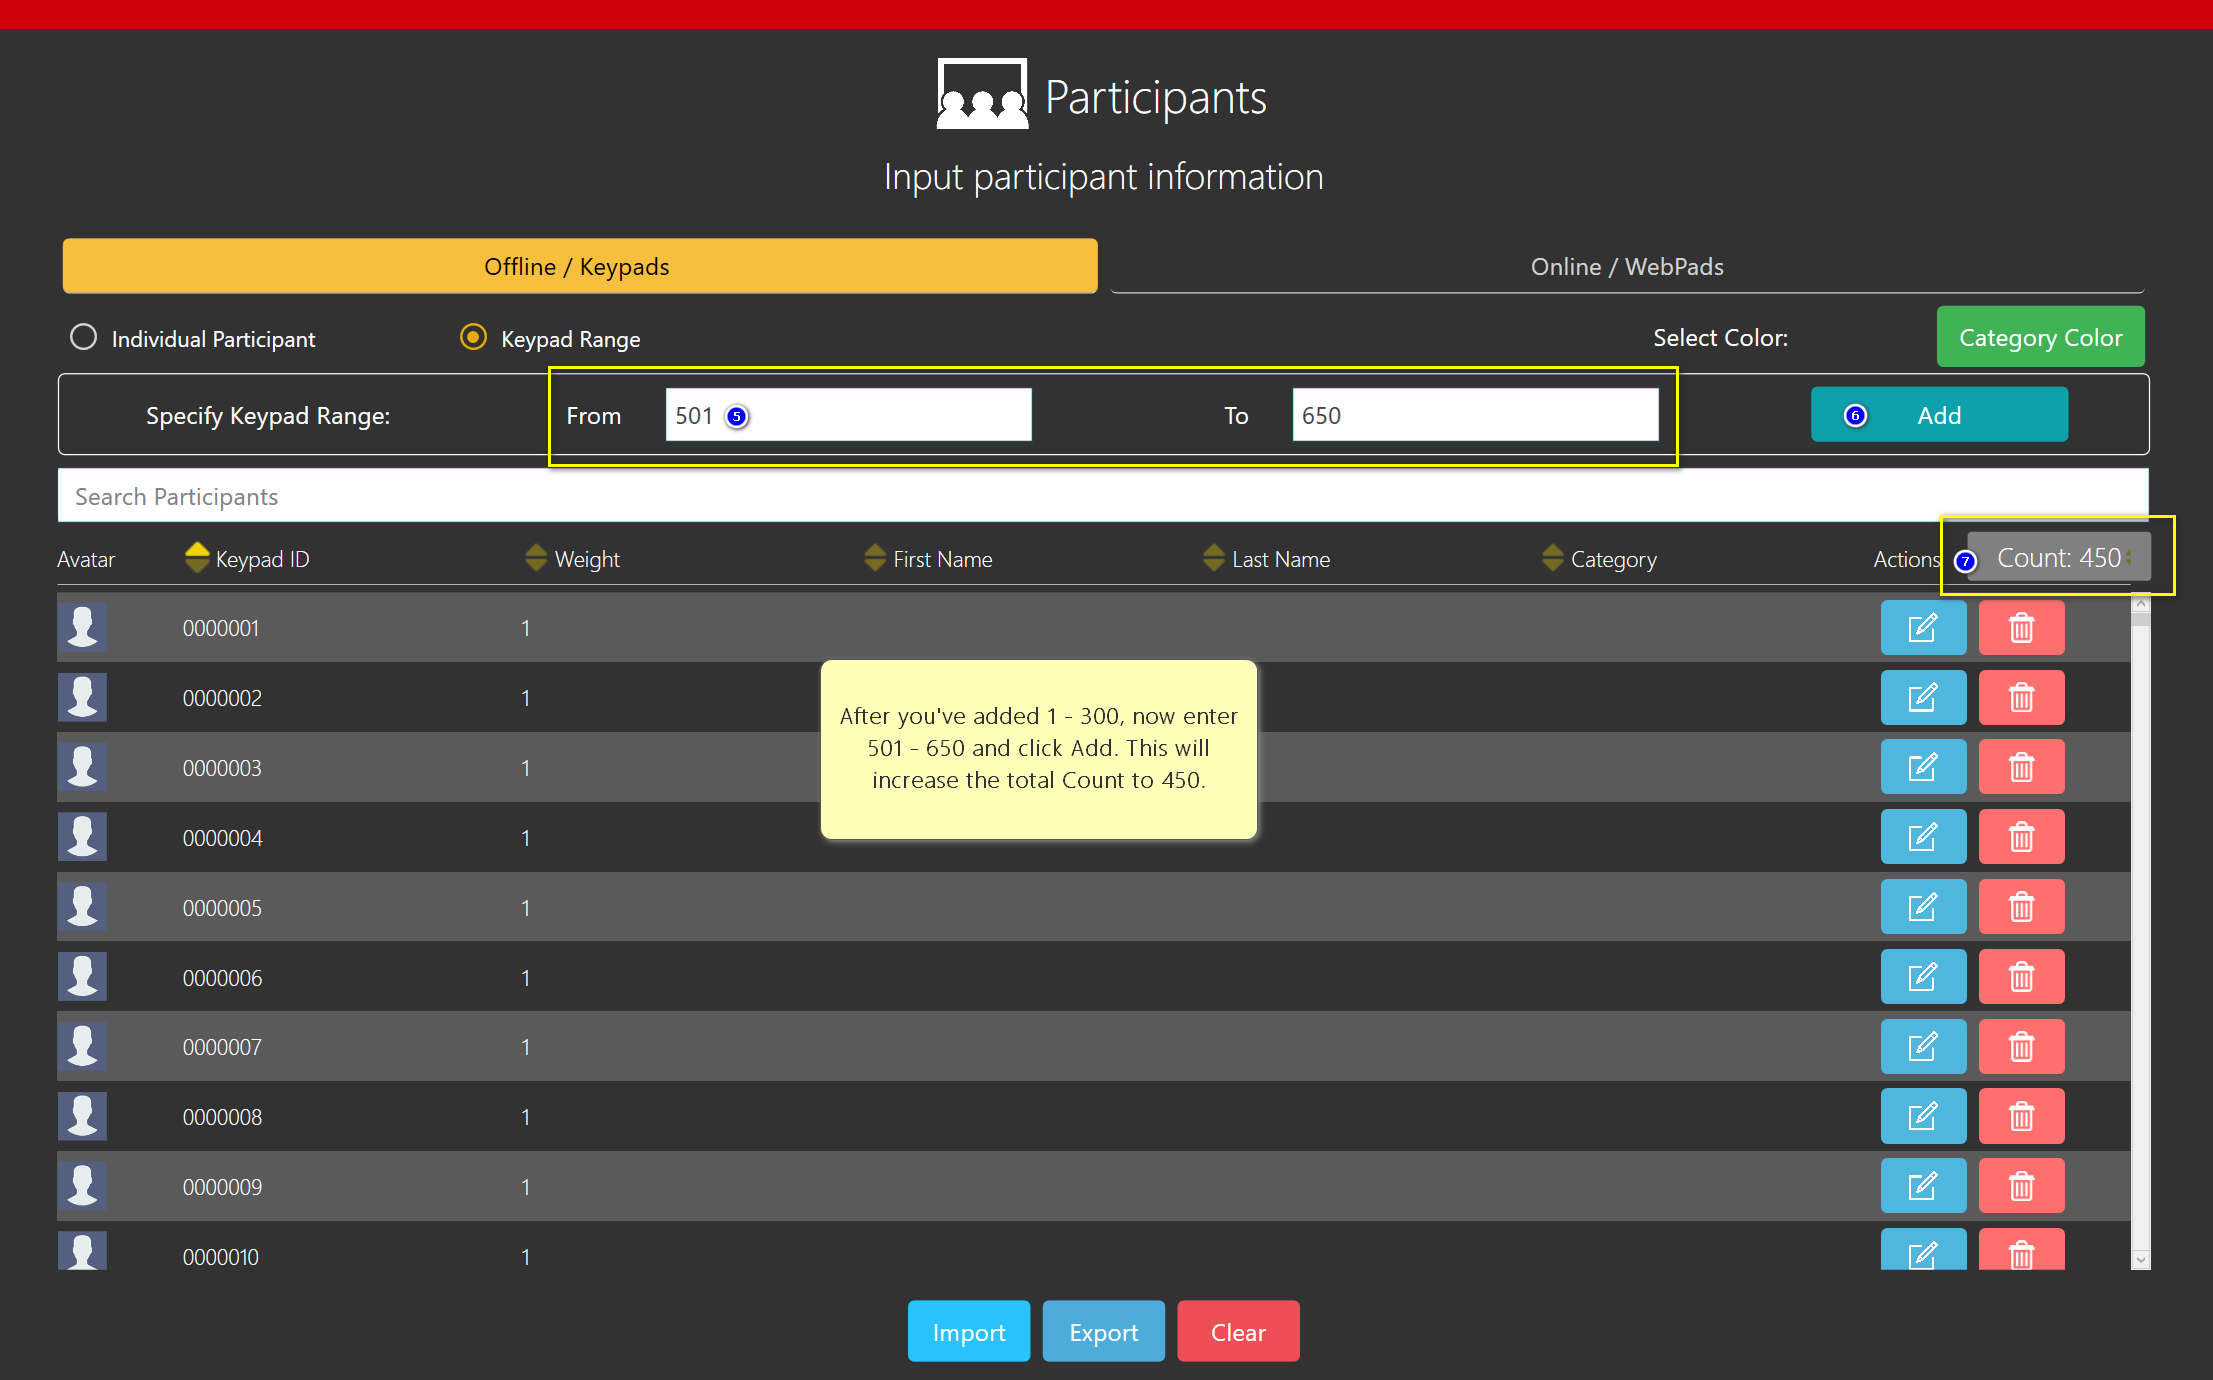Sort table by Keypad ID arrows
Screen dimensions: 2213x1380
tap(197, 558)
